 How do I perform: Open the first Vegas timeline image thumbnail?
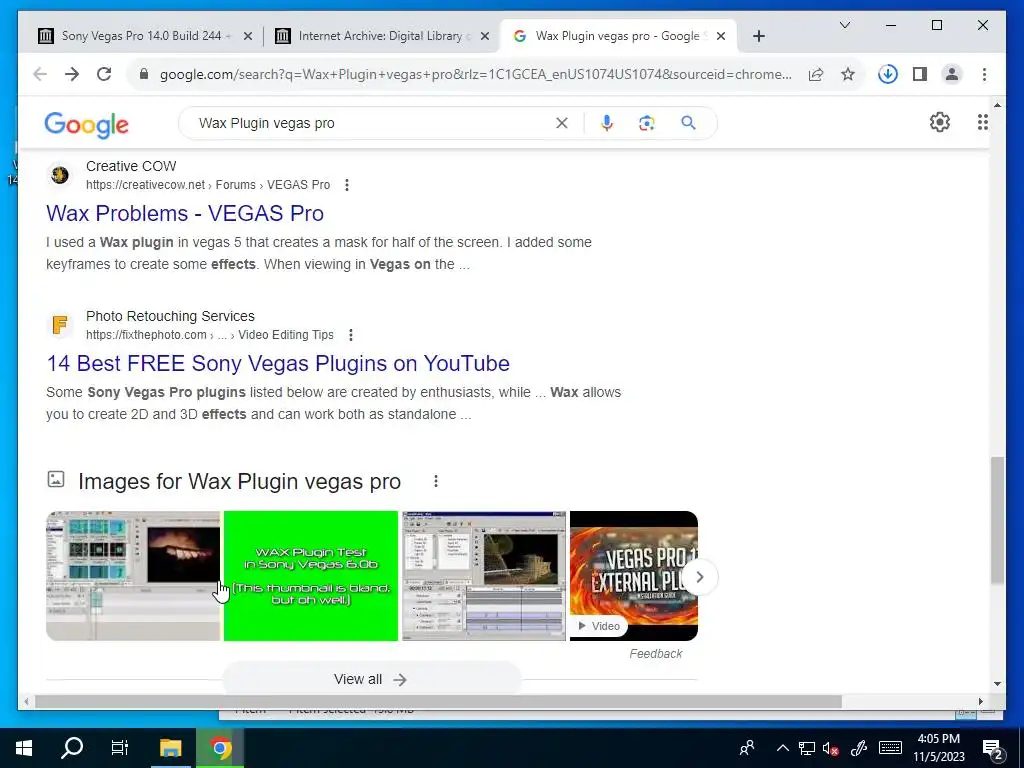coord(133,576)
